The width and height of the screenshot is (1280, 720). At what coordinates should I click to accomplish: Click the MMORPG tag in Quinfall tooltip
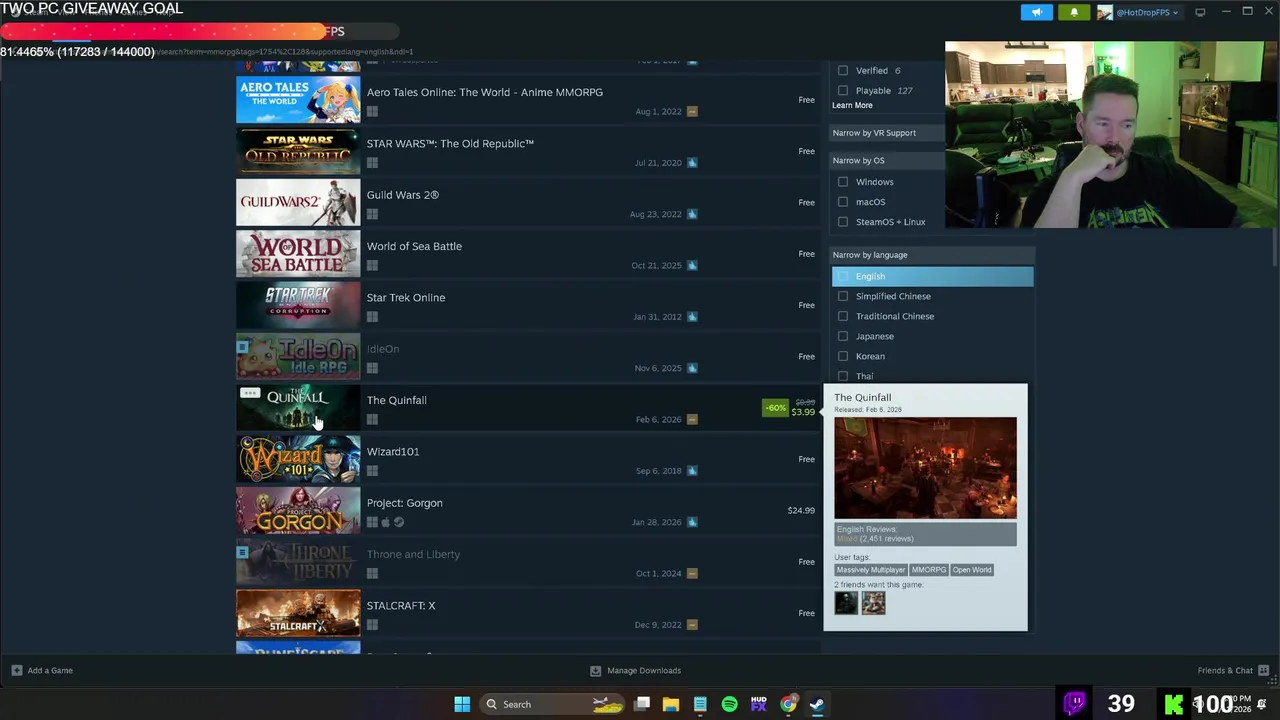pos(928,570)
